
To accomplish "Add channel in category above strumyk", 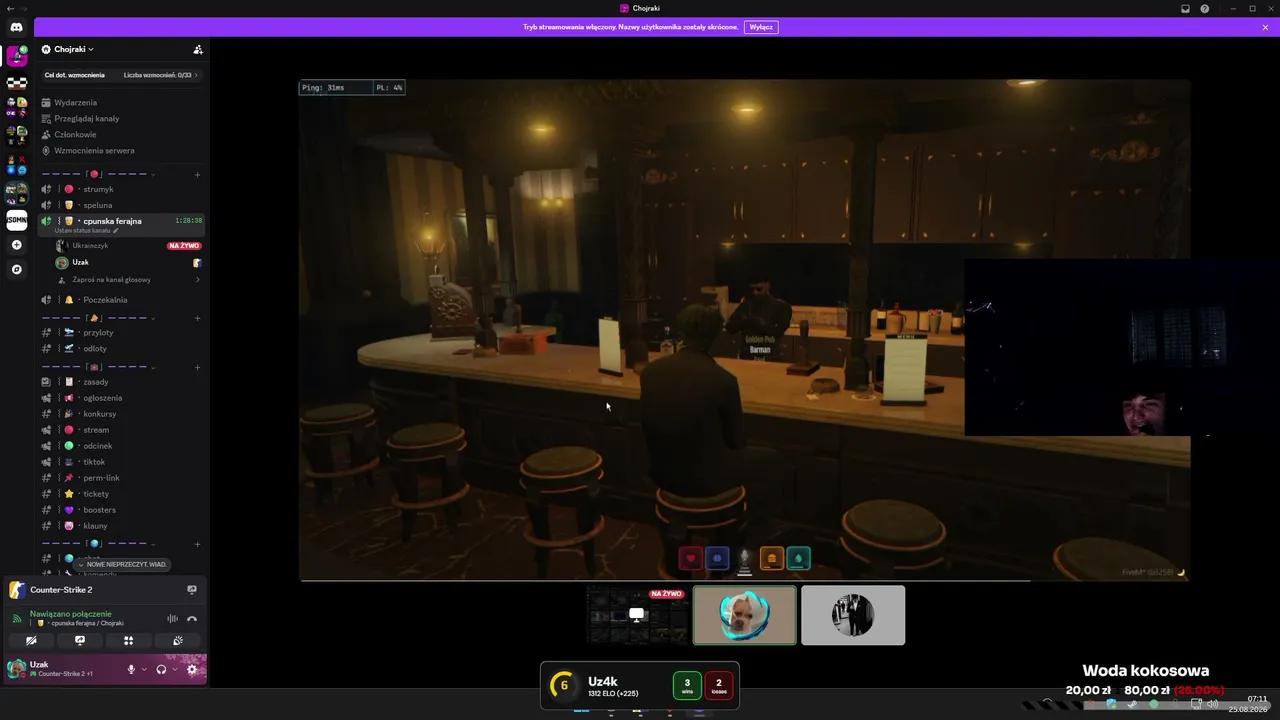I will [197, 175].
